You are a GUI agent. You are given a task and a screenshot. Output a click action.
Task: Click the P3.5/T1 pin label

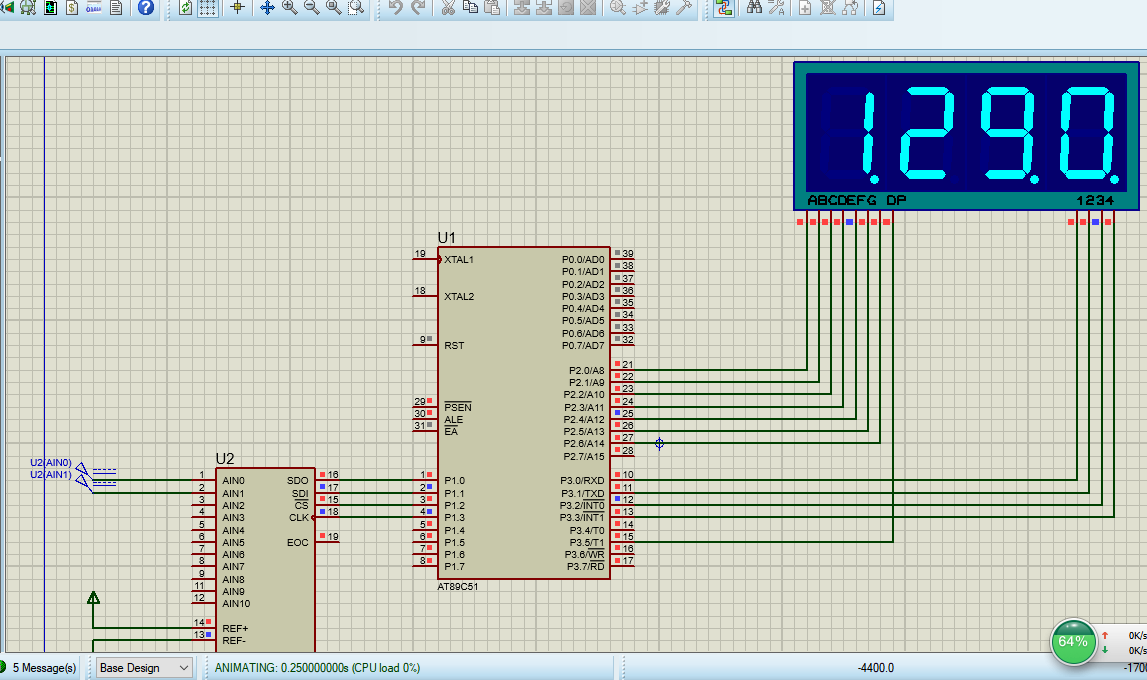point(587,543)
